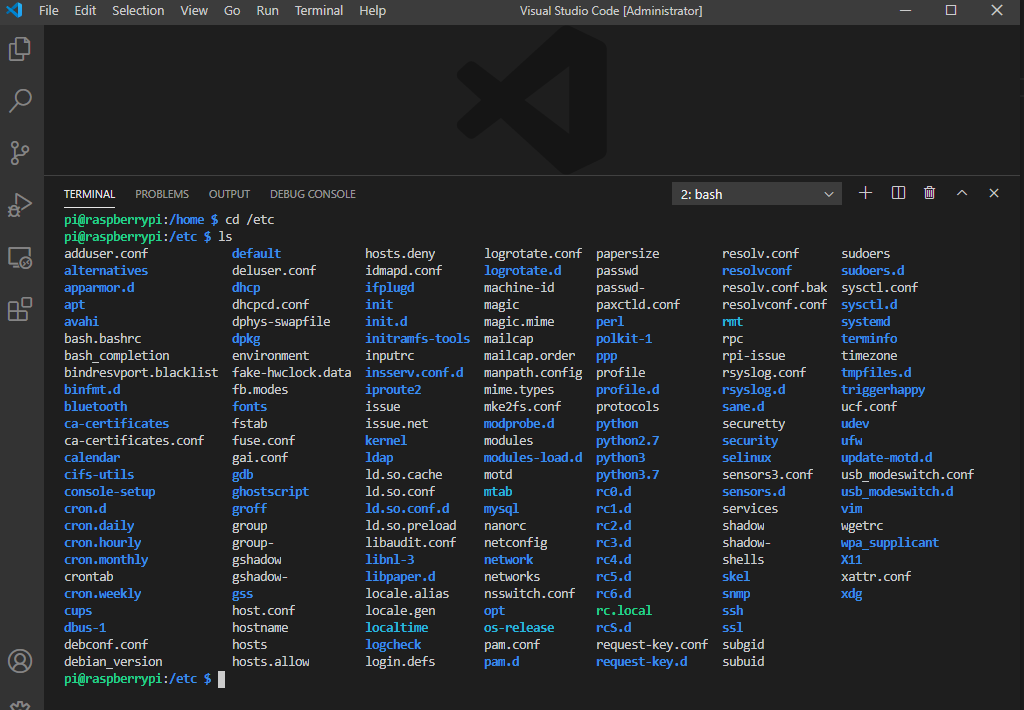The height and width of the screenshot is (710, 1024).
Task: Close the terminal panel
Action: (994, 193)
